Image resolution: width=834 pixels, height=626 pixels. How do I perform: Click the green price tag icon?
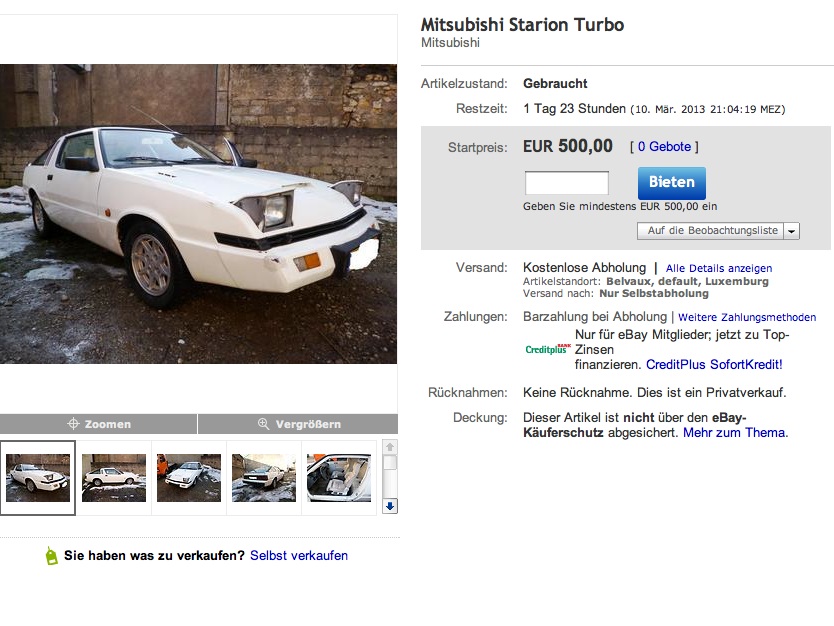[52, 556]
